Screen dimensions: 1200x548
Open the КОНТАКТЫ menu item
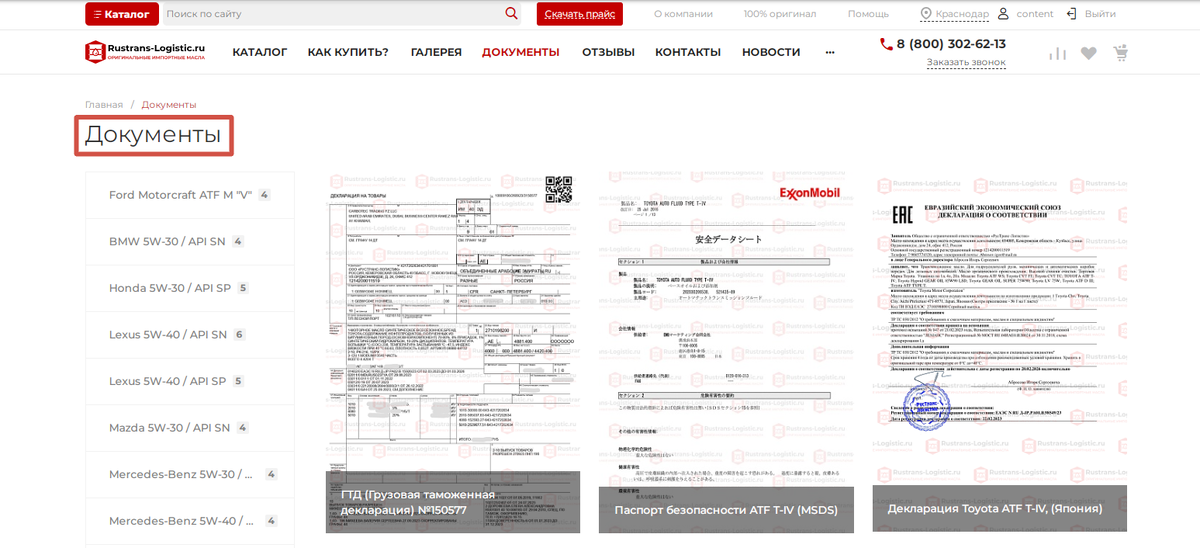[688, 52]
